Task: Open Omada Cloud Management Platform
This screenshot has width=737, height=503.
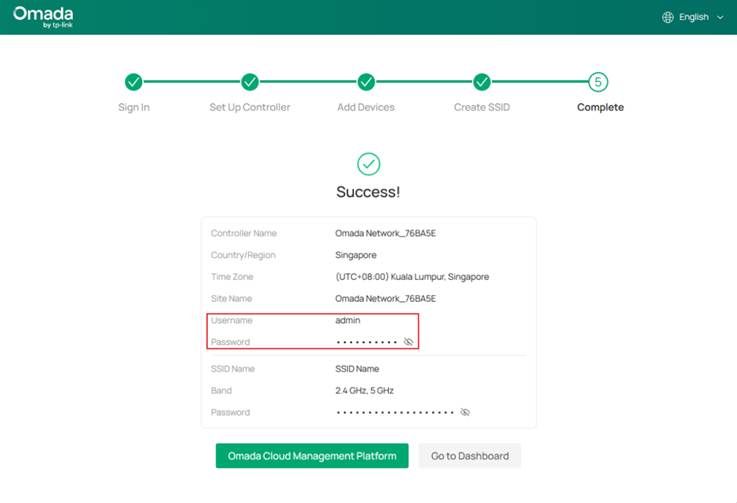Action: coord(312,456)
